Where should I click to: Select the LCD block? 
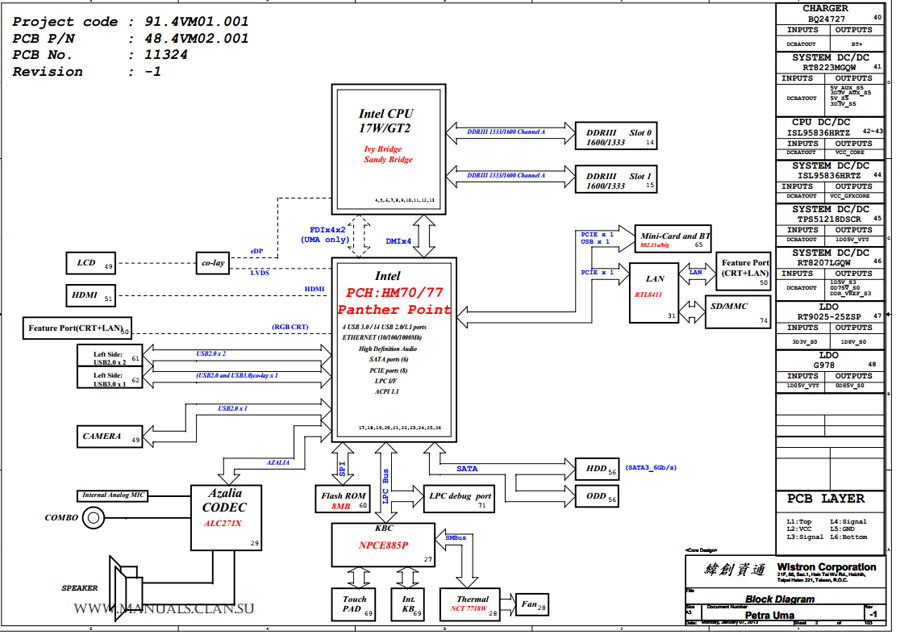91,264
